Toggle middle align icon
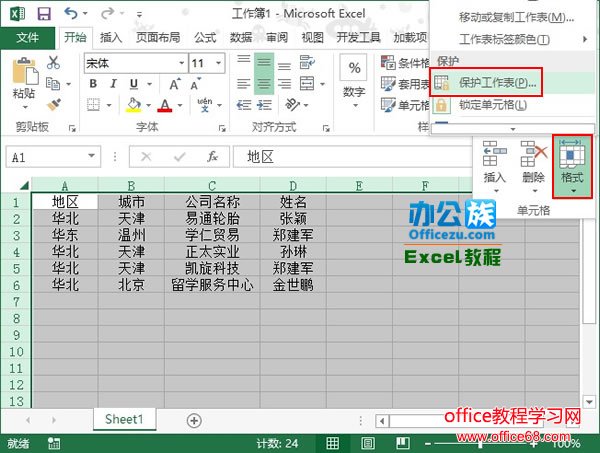Image resolution: width=600 pixels, height=453 pixels. pos(264,62)
